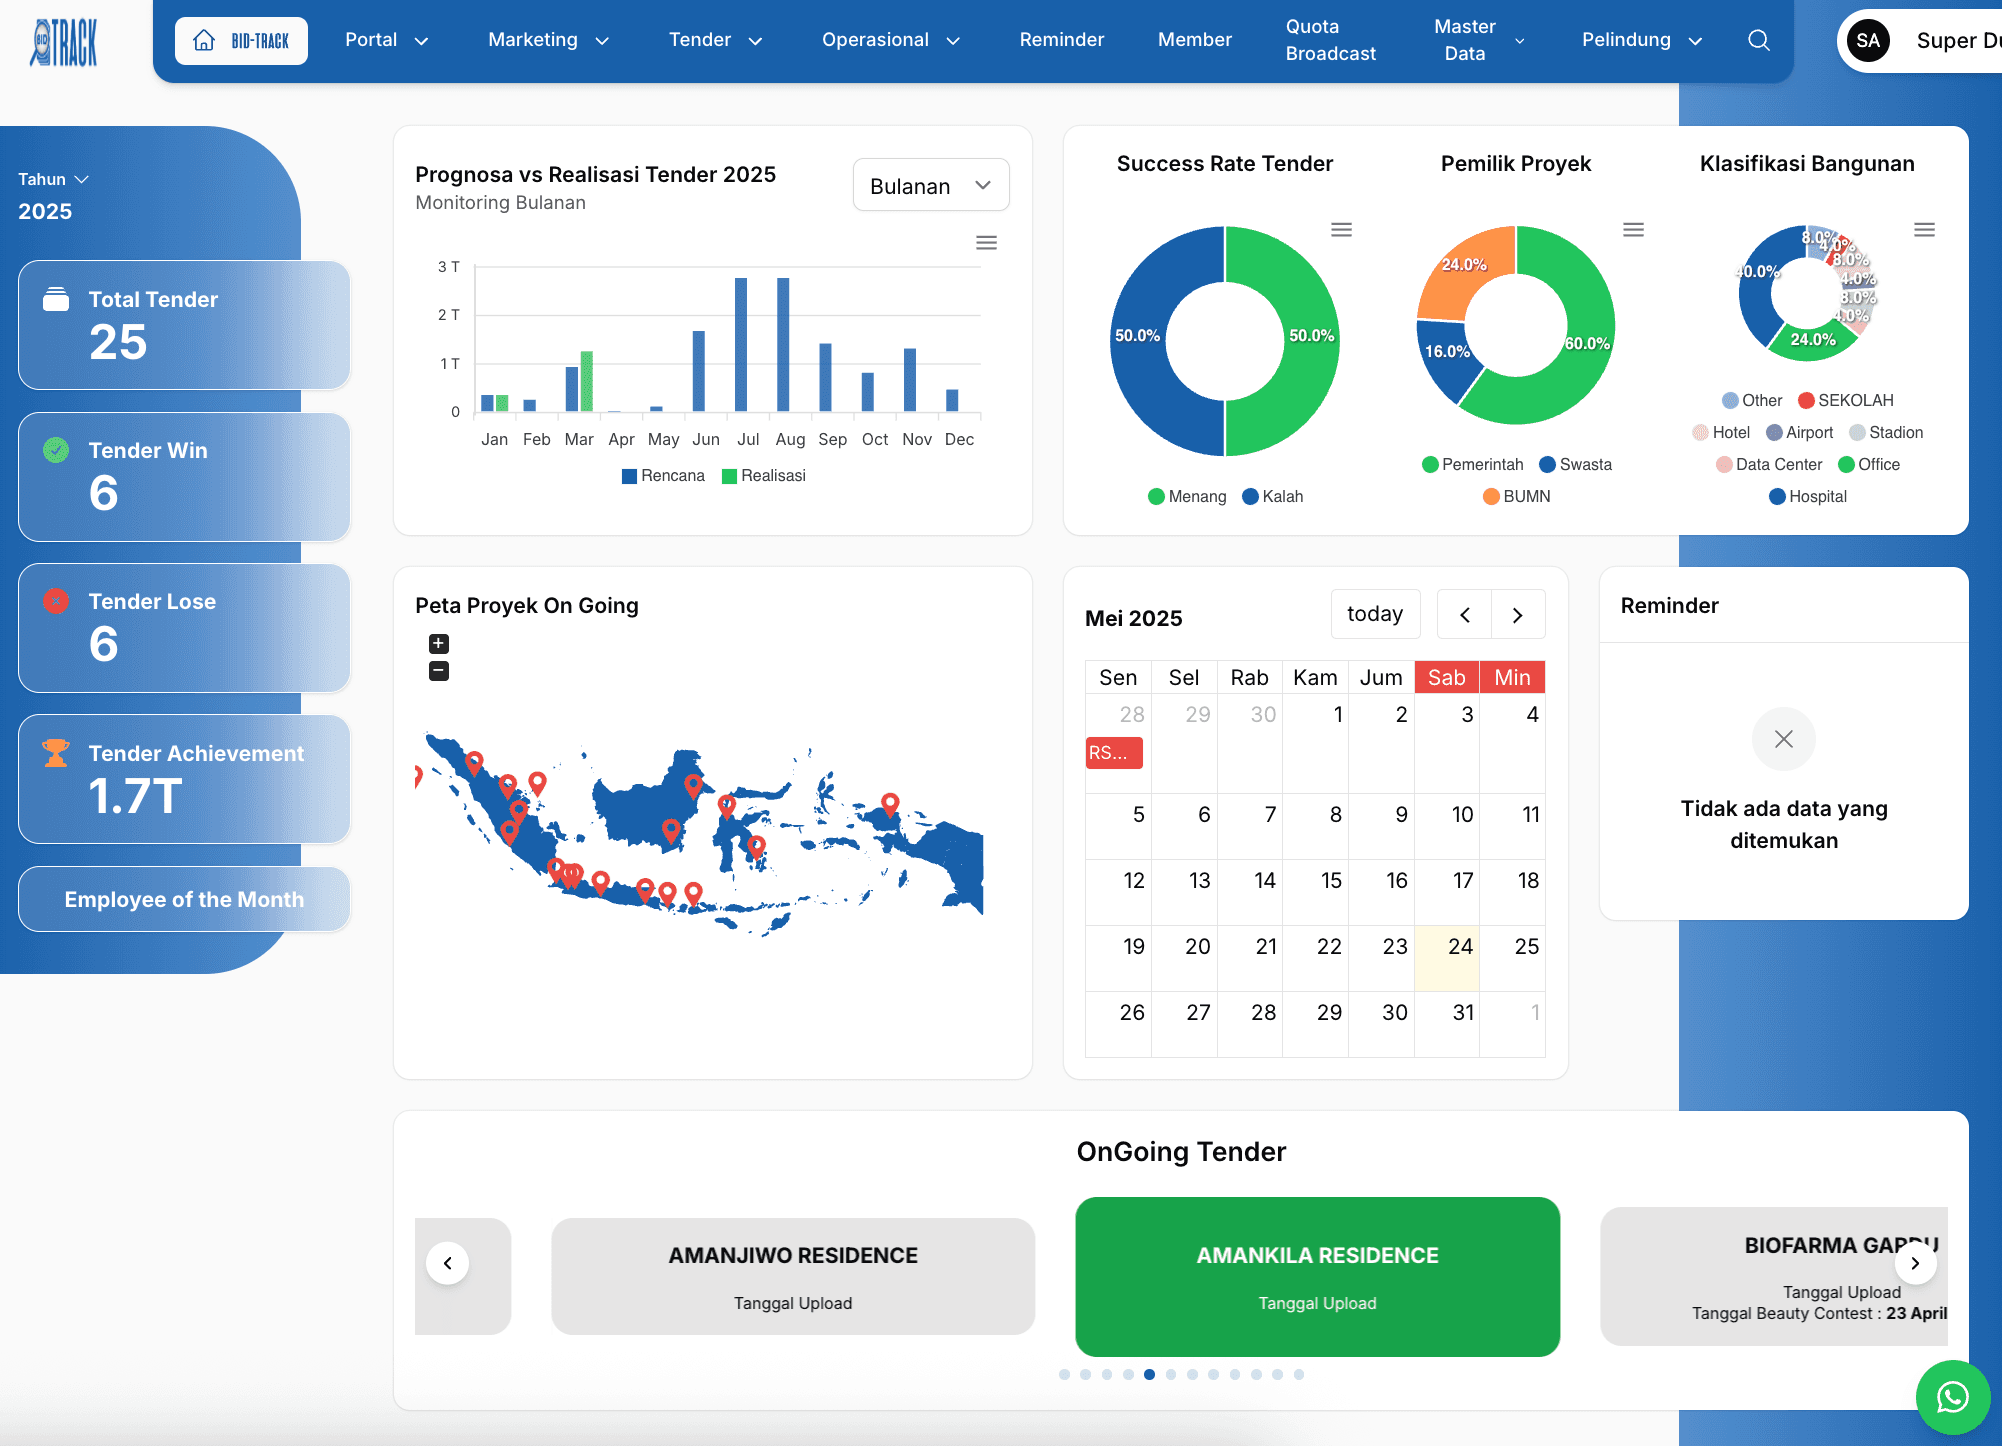2002x1446 pixels.
Task: Expand the Bulanan period dropdown
Action: coord(930,186)
